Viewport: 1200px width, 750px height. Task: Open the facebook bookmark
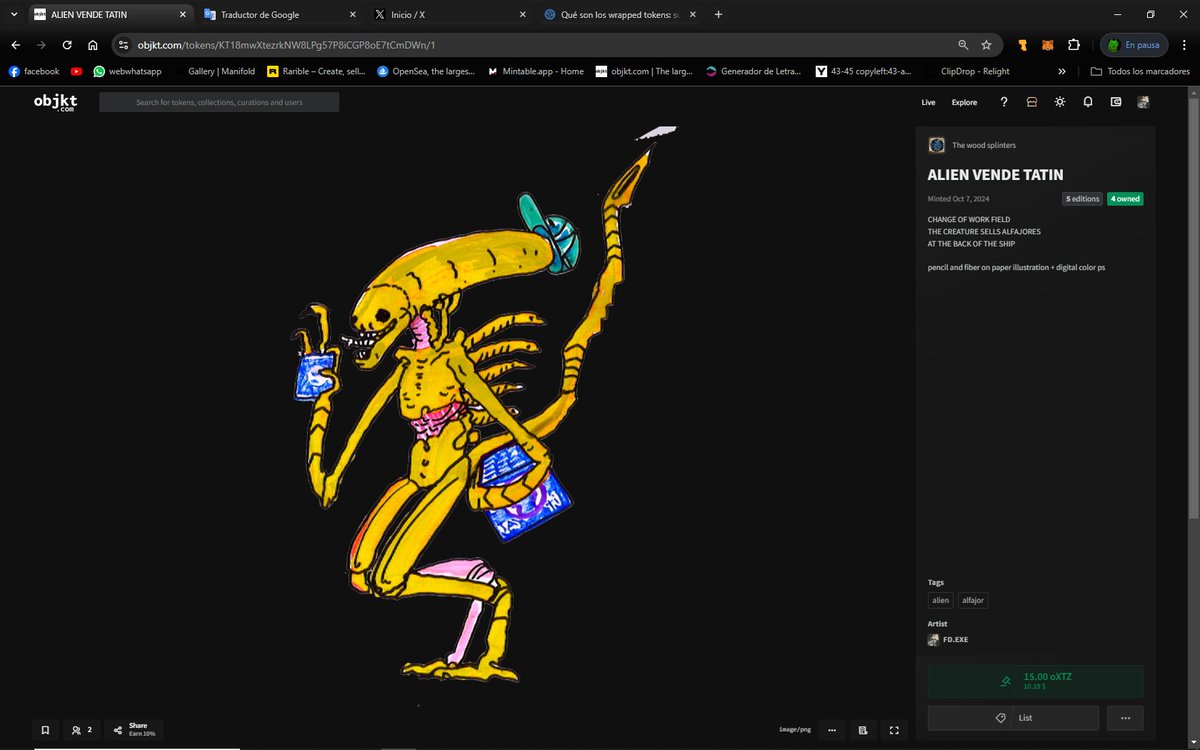click(x=34, y=71)
